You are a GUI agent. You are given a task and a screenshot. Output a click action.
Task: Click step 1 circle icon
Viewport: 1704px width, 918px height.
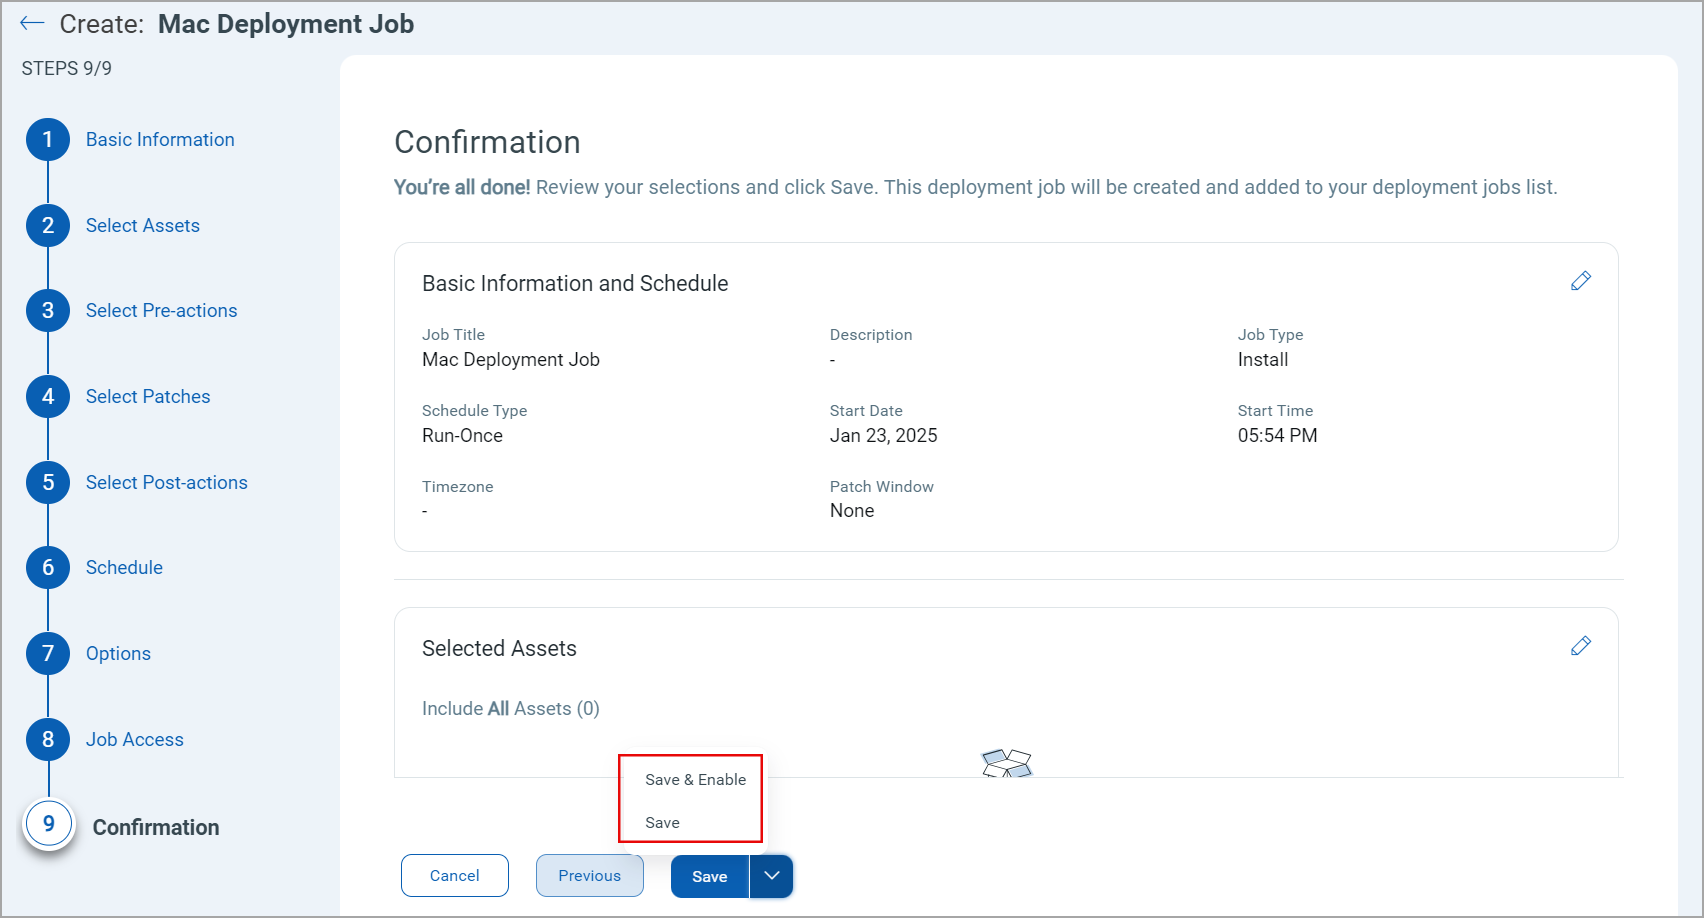48,140
